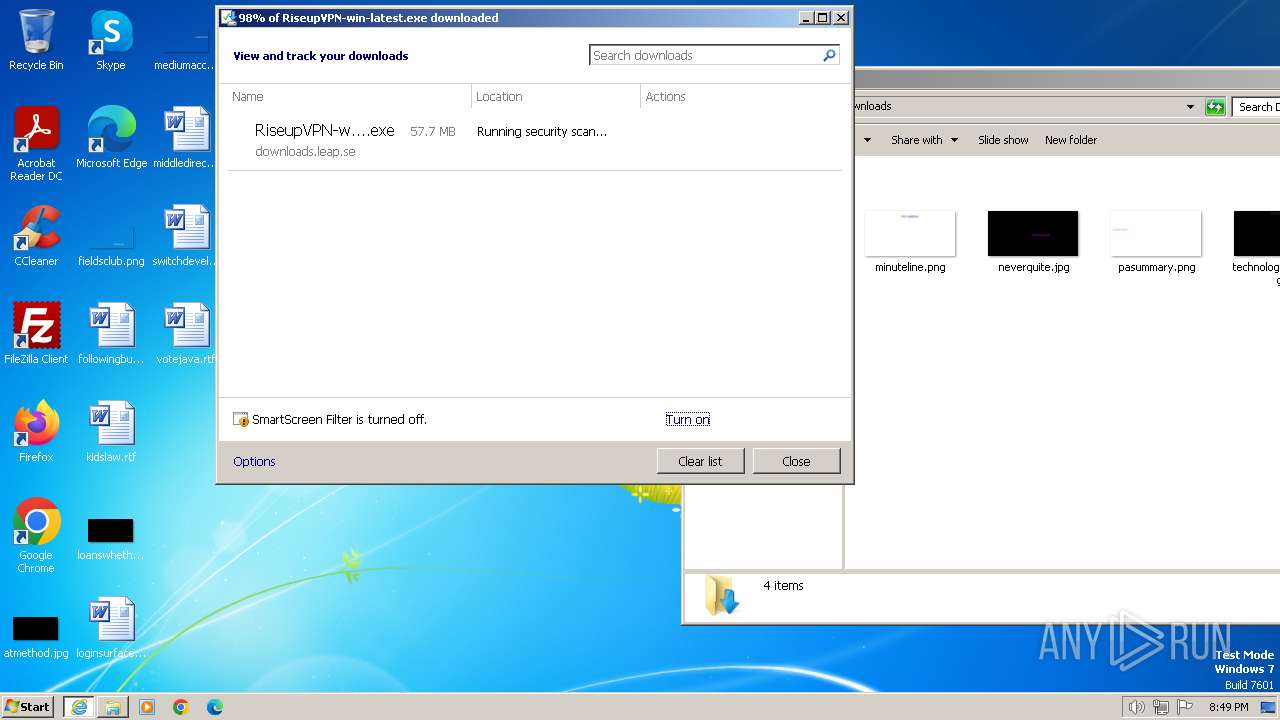Image resolution: width=1280 pixels, height=720 pixels.
Task: Open the Recycle Bin desktop icon
Action: coord(36,41)
